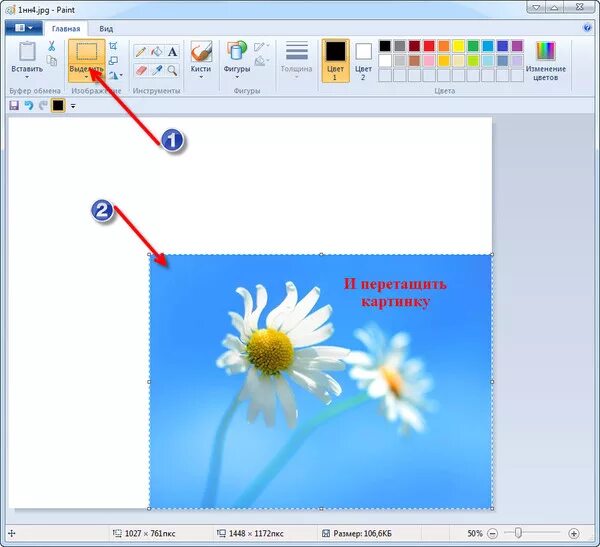
Task: Open the Paint file menu button
Action: [23, 28]
